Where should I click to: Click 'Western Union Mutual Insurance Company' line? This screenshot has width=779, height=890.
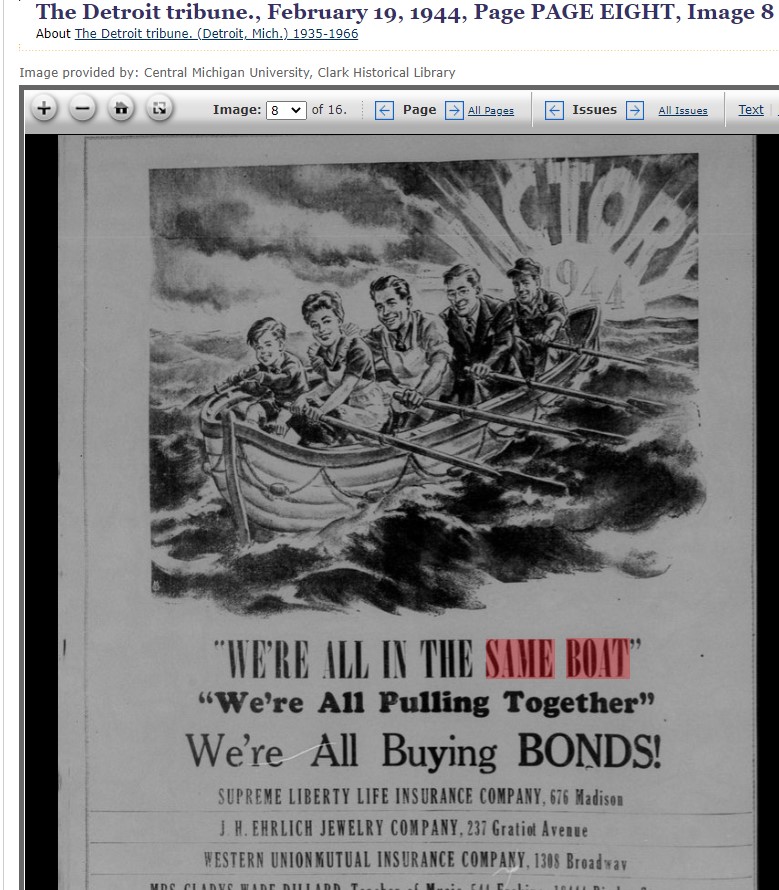point(415,860)
